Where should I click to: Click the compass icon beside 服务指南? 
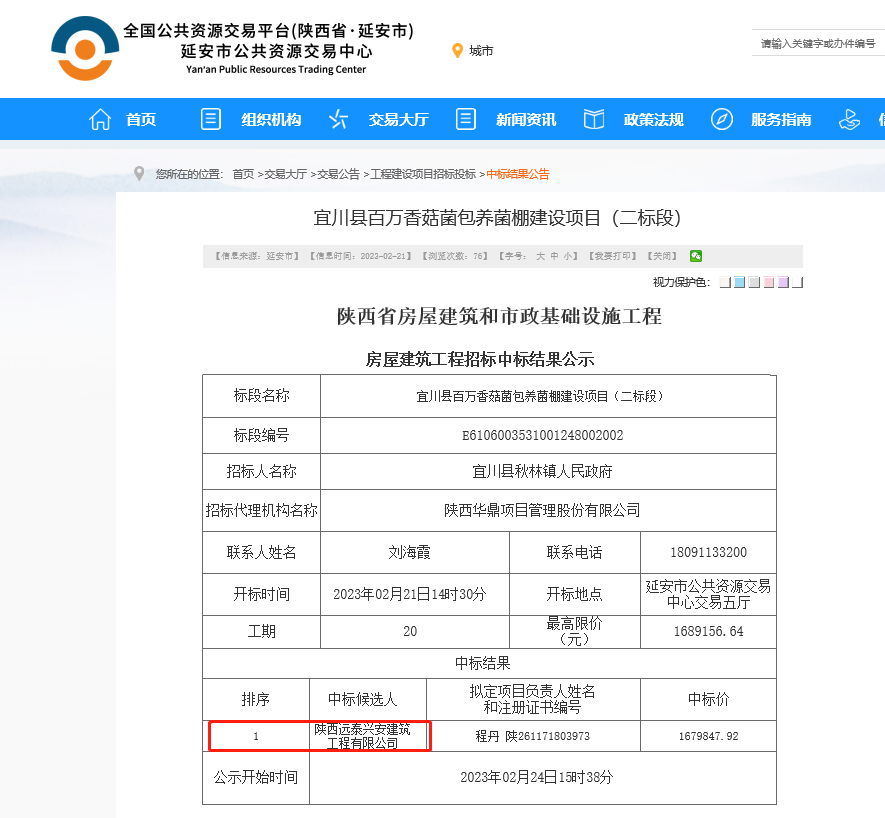[721, 118]
